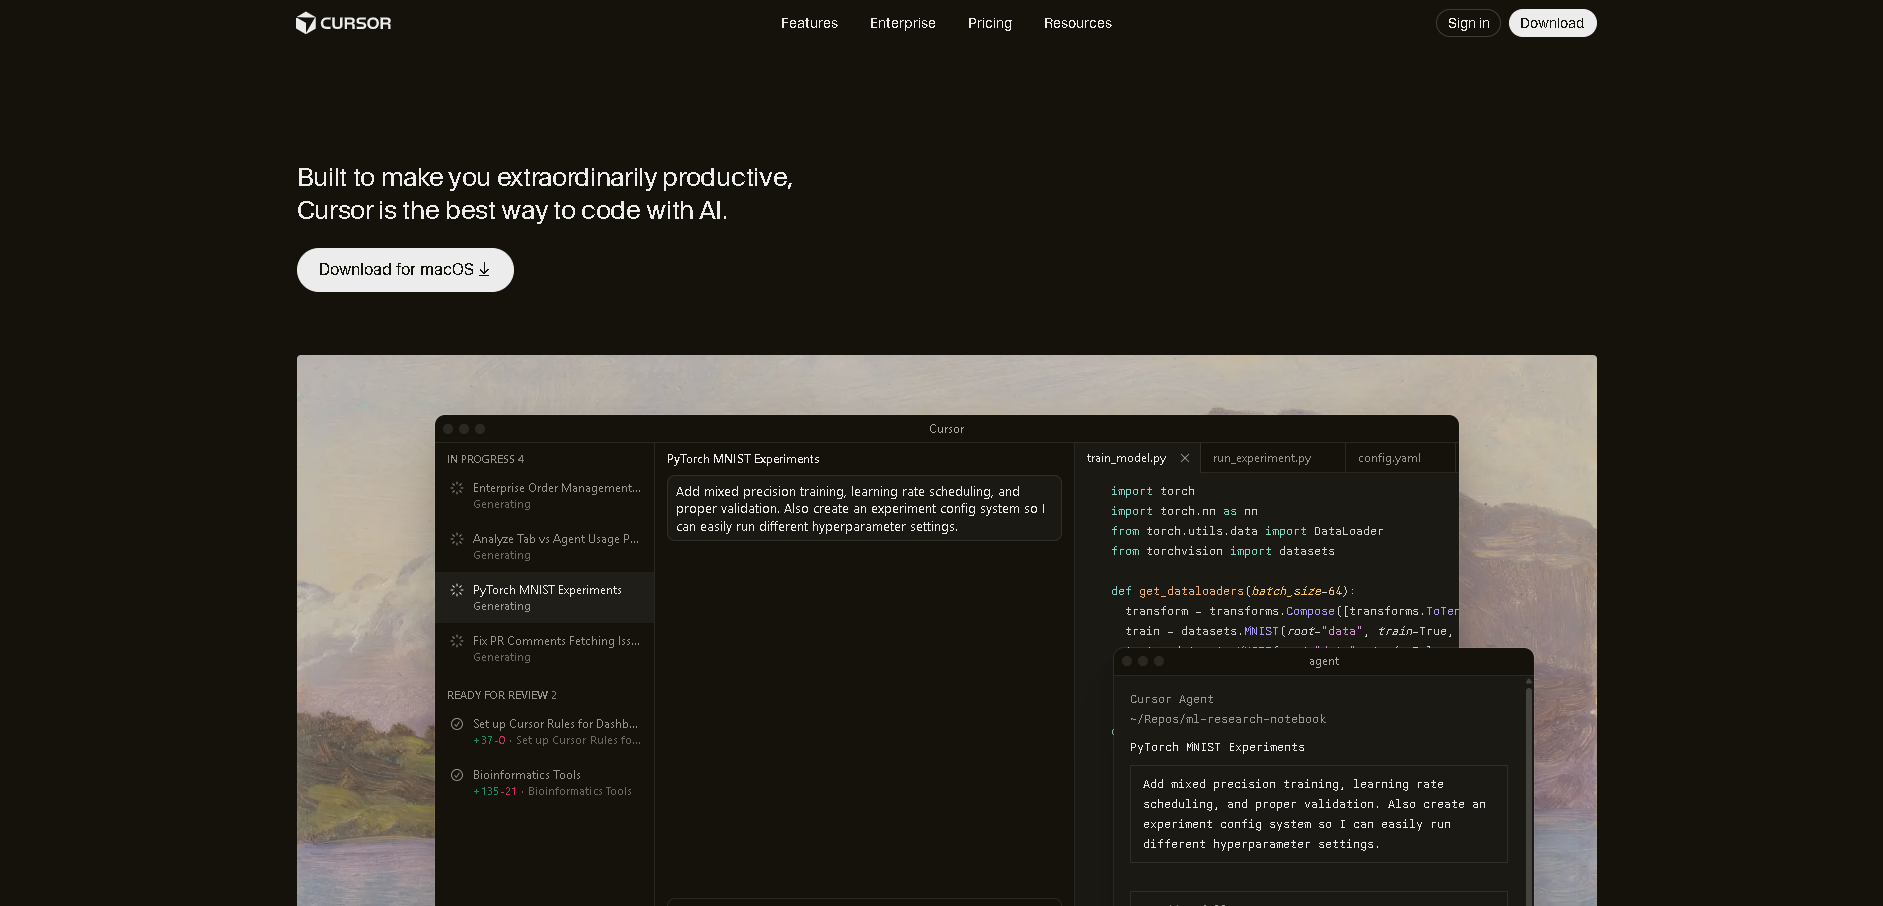Viewport: 1883px width, 906px height.
Task: Click the READY FOR REVIEW 2 section header
Action: 502,695
